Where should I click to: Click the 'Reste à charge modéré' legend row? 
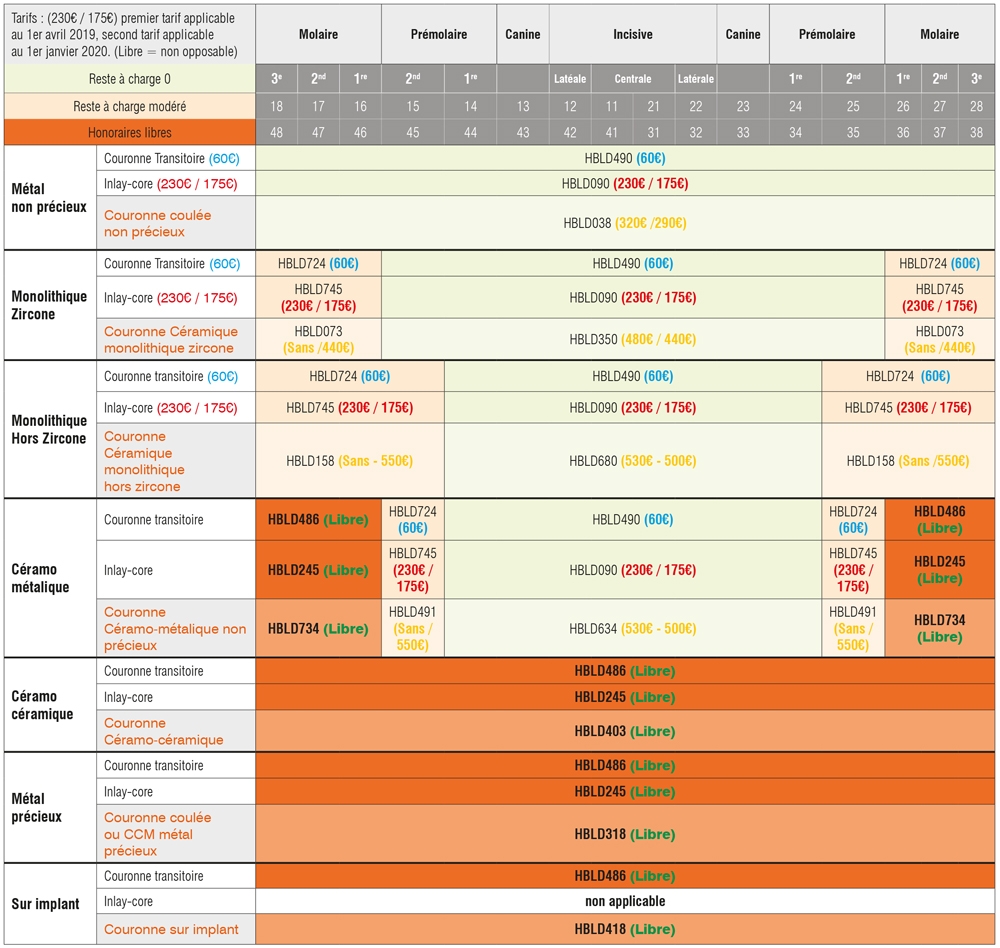[x=129, y=106]
